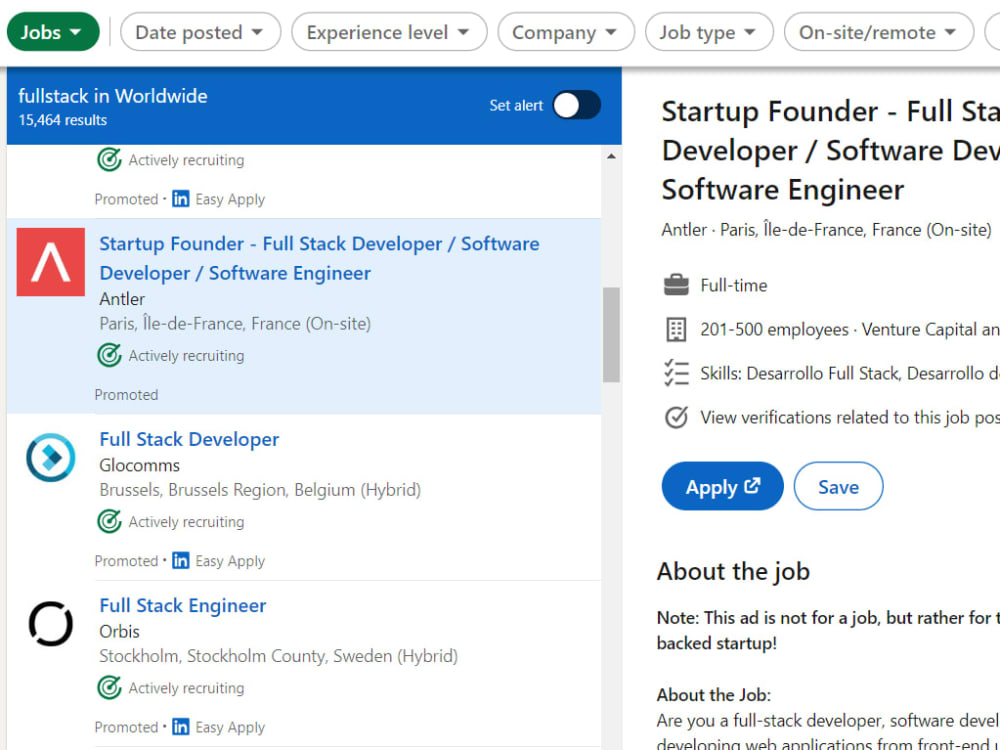Open the Jobs filter dropdown
1000x750 pixels.
coord(53,32)
